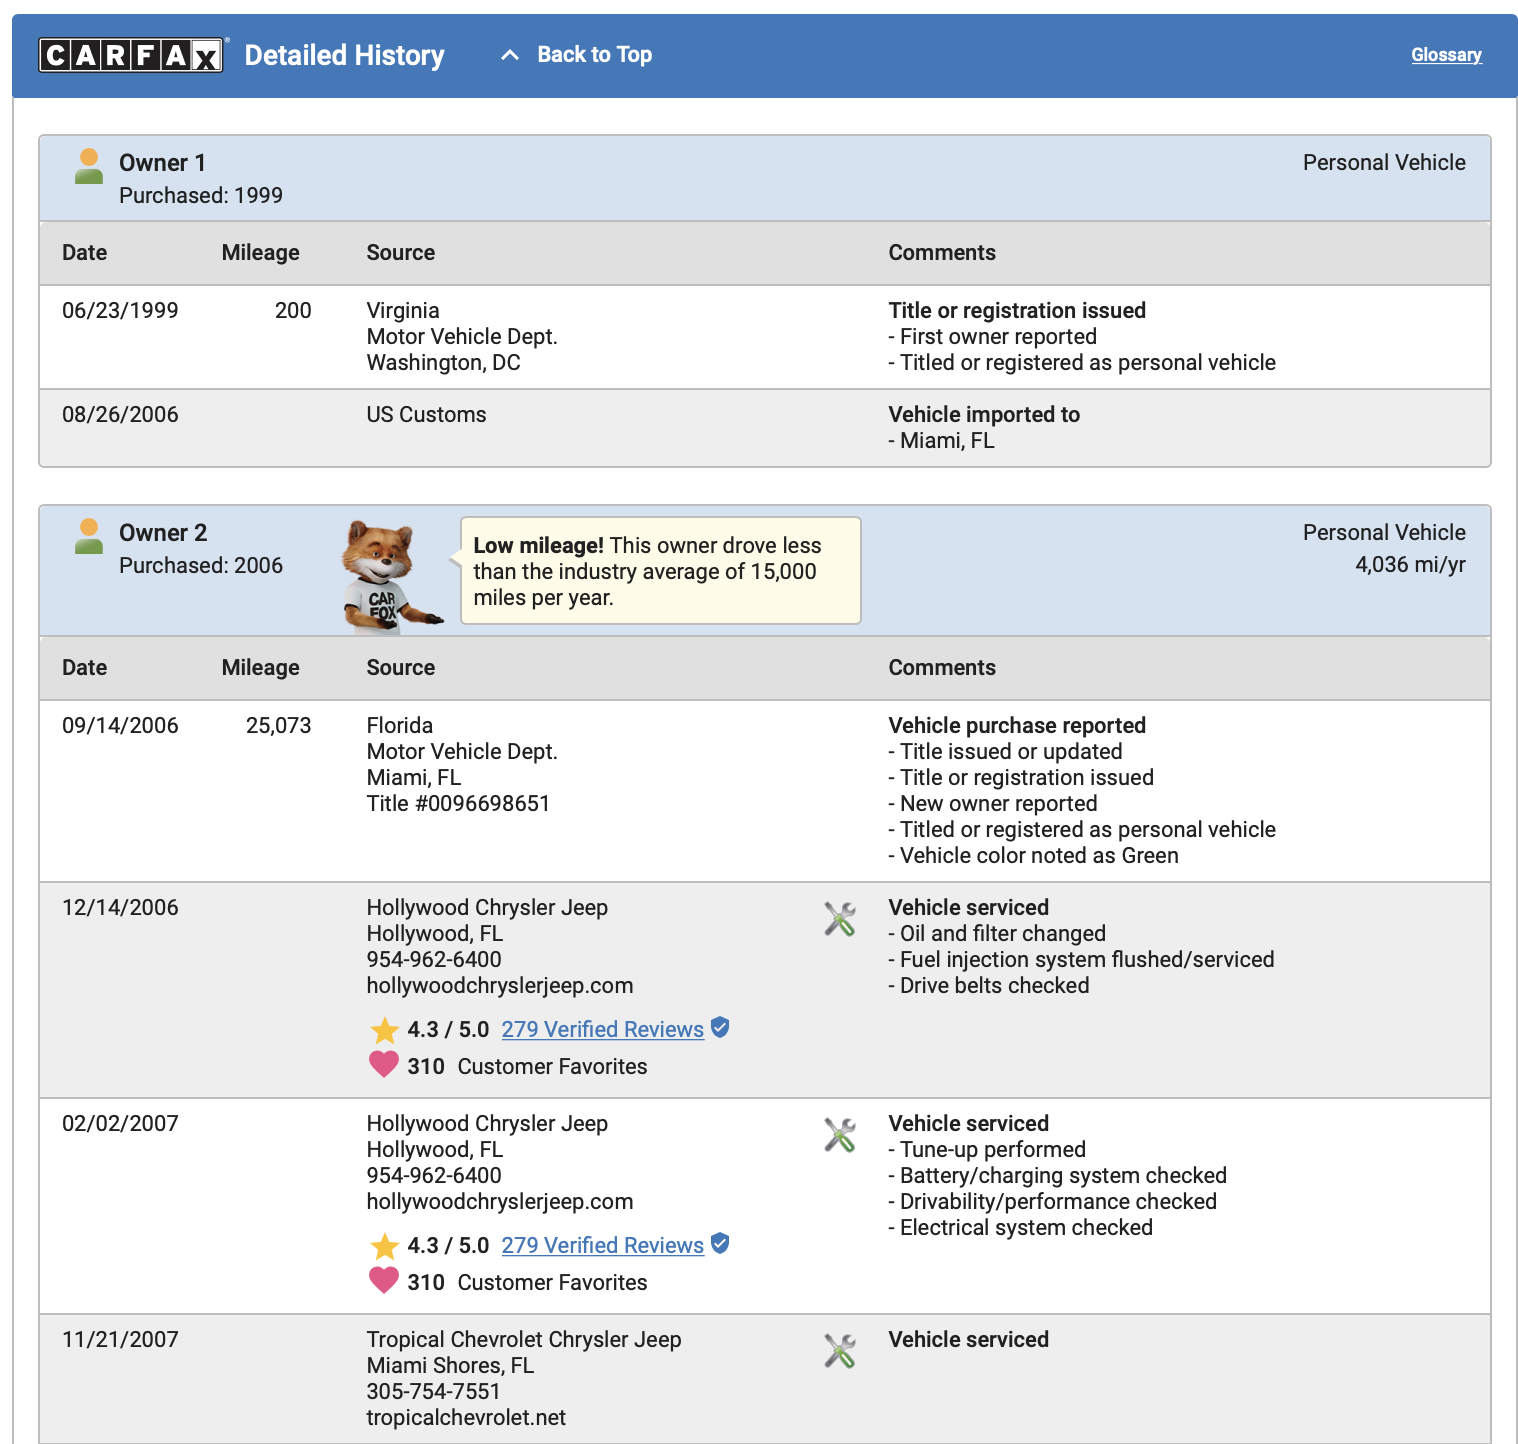
Task: Click the US Customs source entry
Action: [x=426, y=414]
